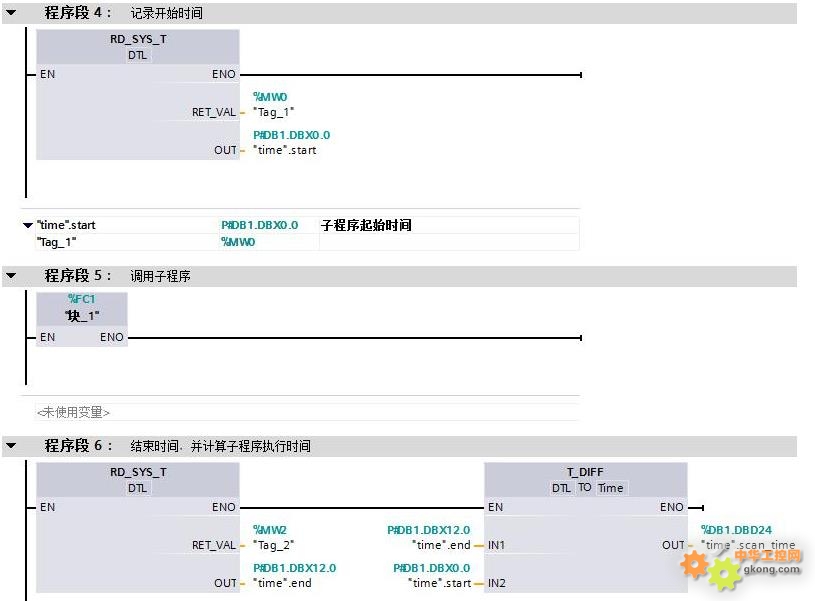The height and width of the screenshot is (601, 815).
Task: Click the "time".start OUT operand in network 4
Action: click(x=285, y=150)
